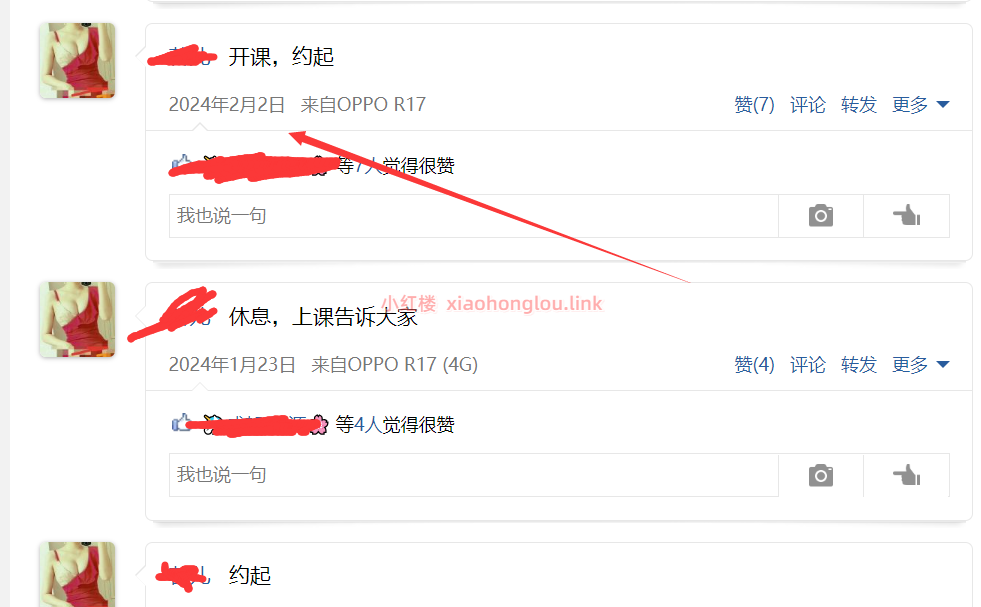Focus 我也说一句 field under Jan 23 post
Viewport: 981px width, 607px height.
pos(474,475)
